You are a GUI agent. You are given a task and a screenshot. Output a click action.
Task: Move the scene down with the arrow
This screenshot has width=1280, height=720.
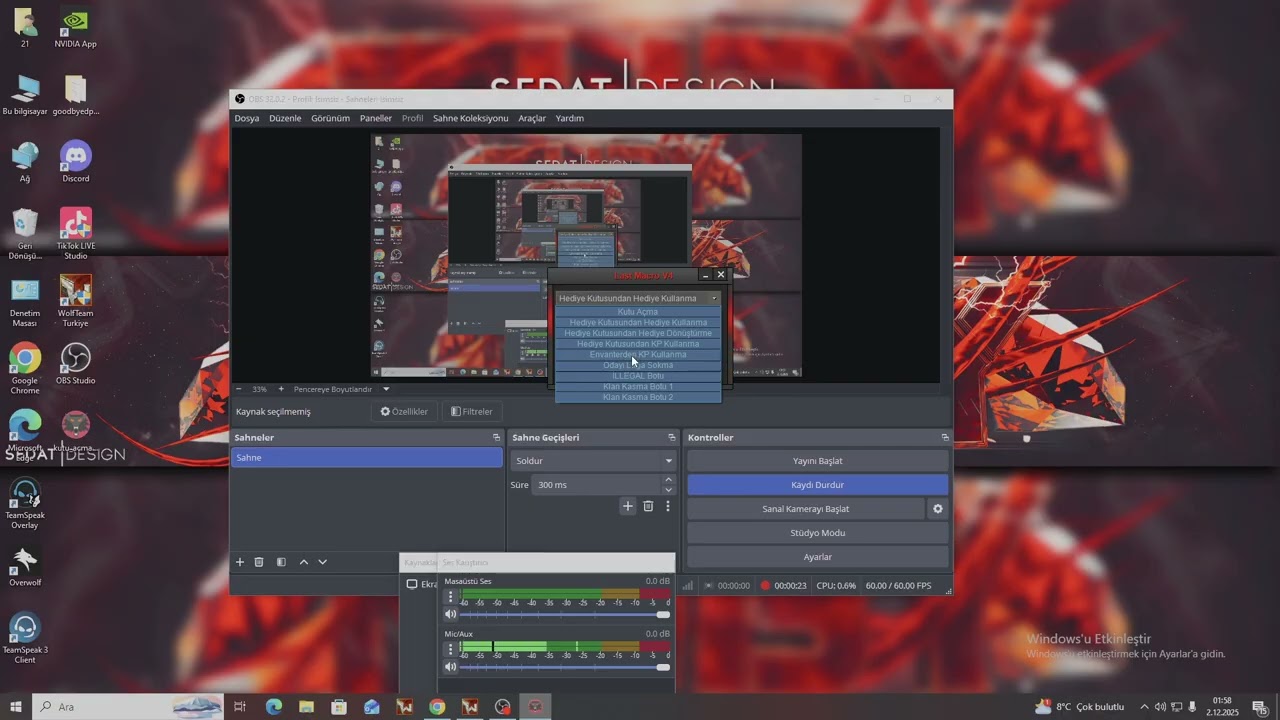(x=322, y=562)
